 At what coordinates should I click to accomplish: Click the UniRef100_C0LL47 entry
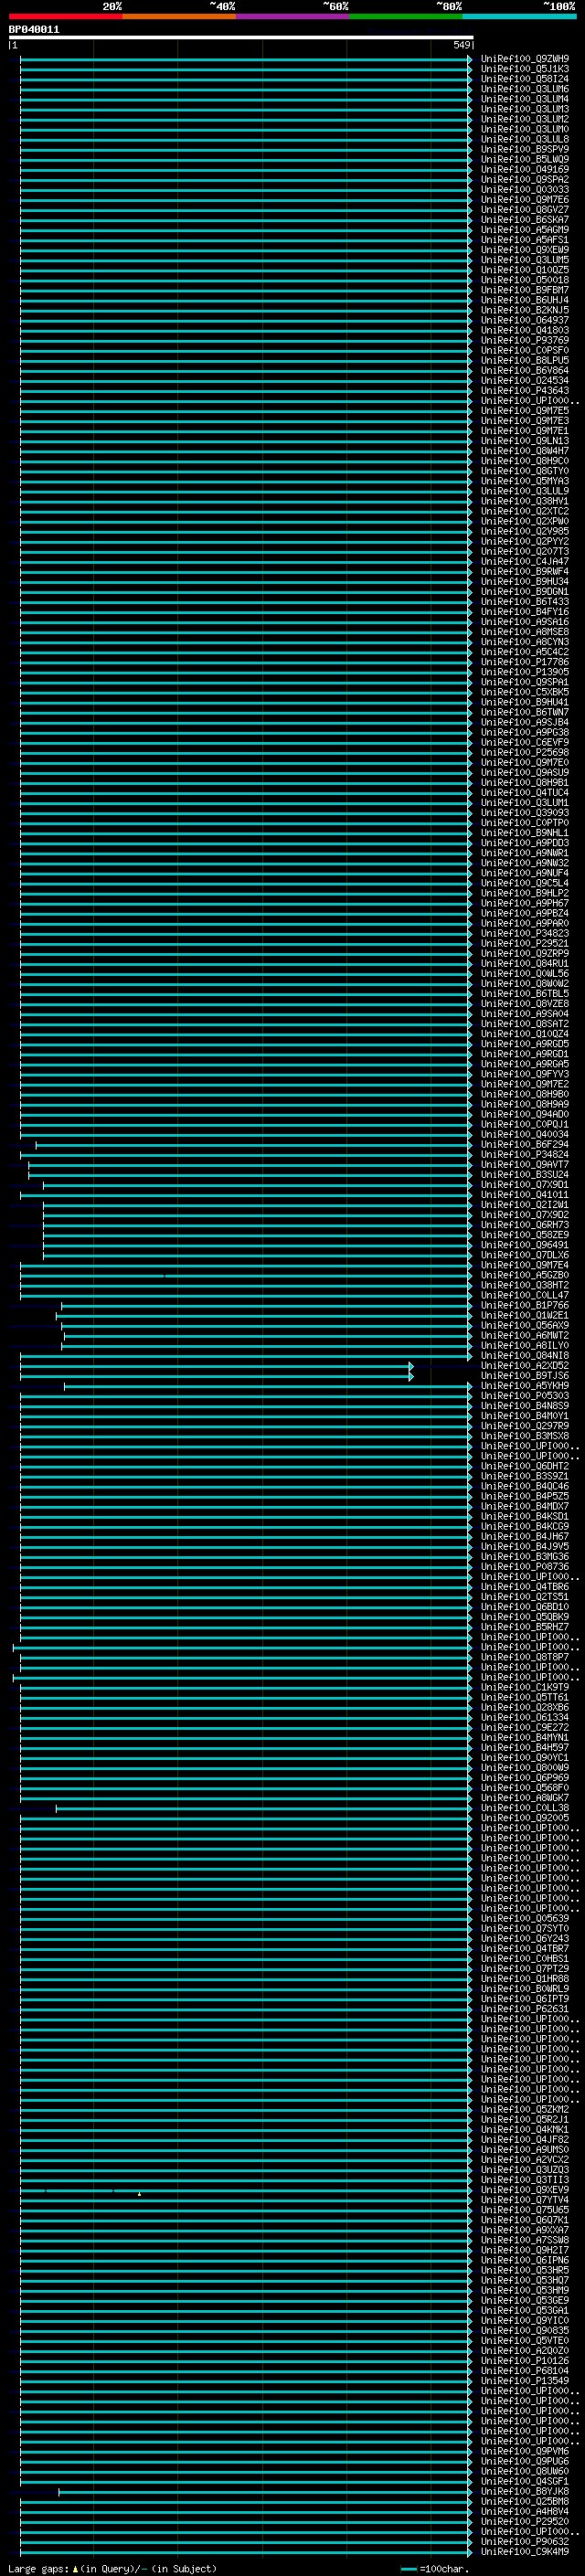525,1295
